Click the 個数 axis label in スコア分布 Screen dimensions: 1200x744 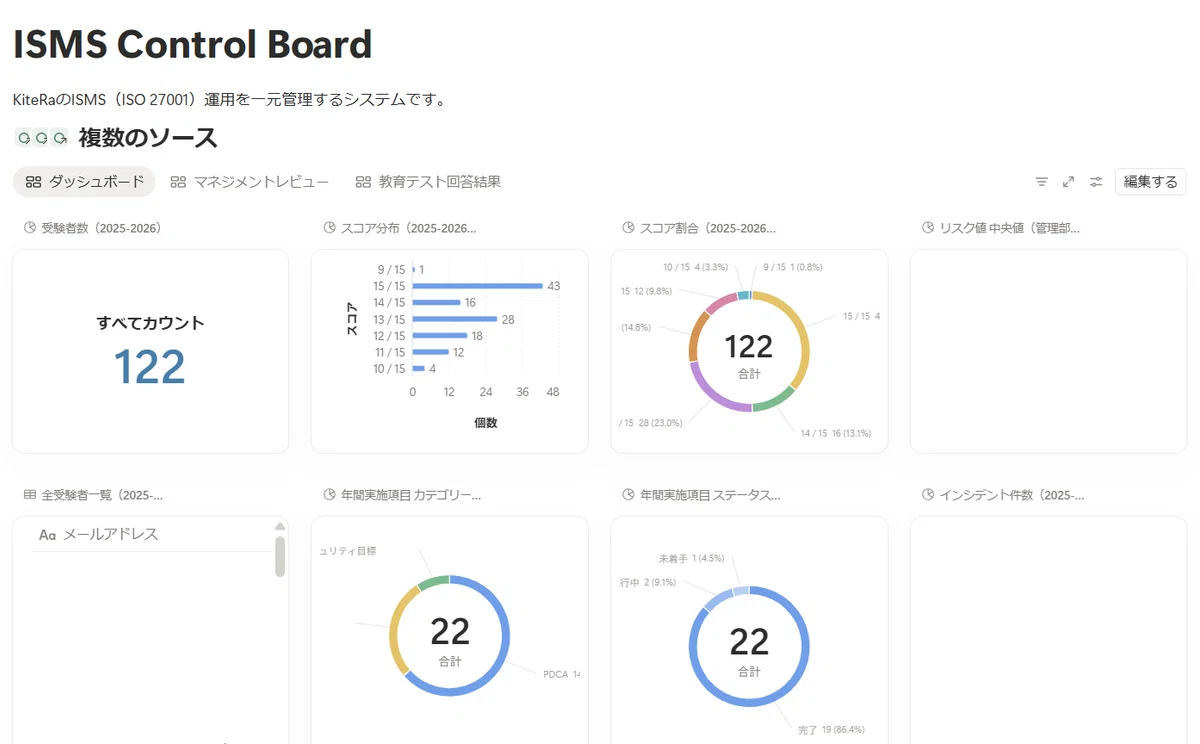(486, 423)
